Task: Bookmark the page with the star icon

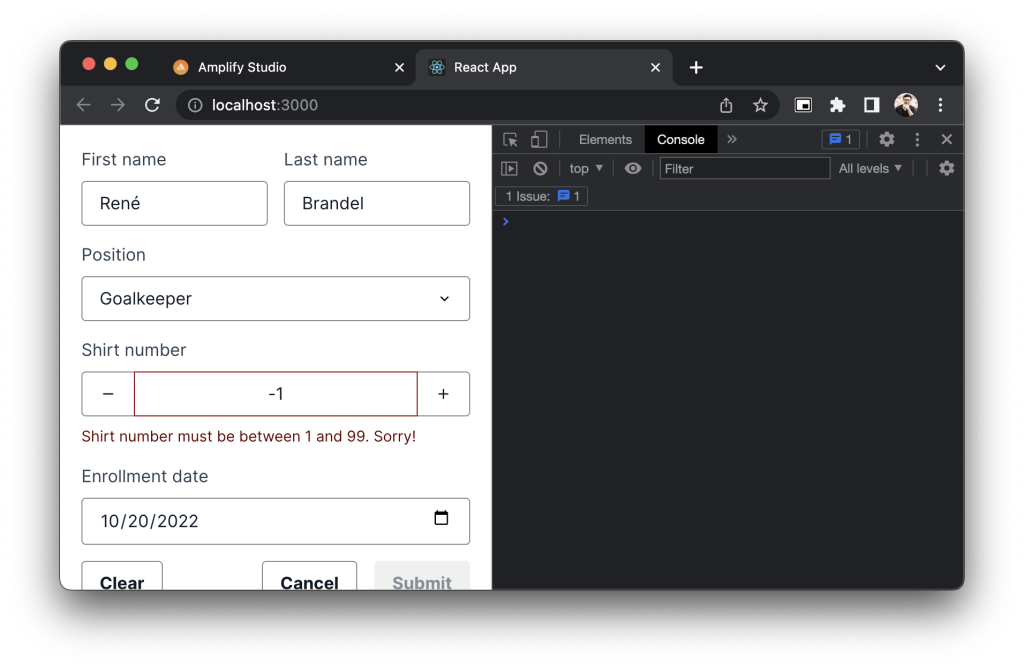Action: click(760, 104)
